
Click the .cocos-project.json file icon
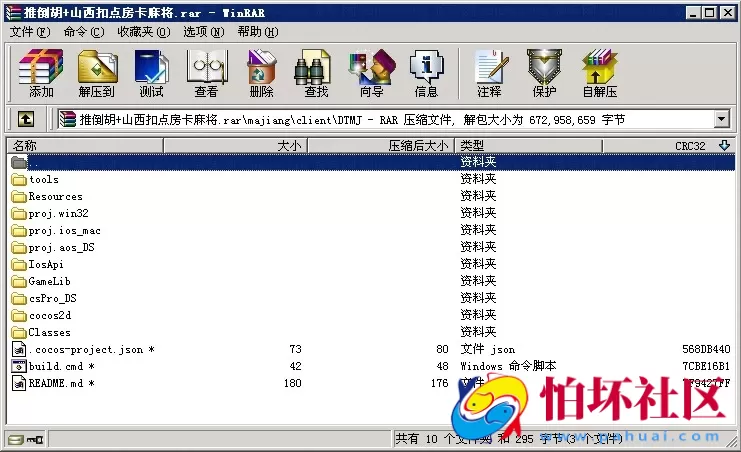point(19,349)
